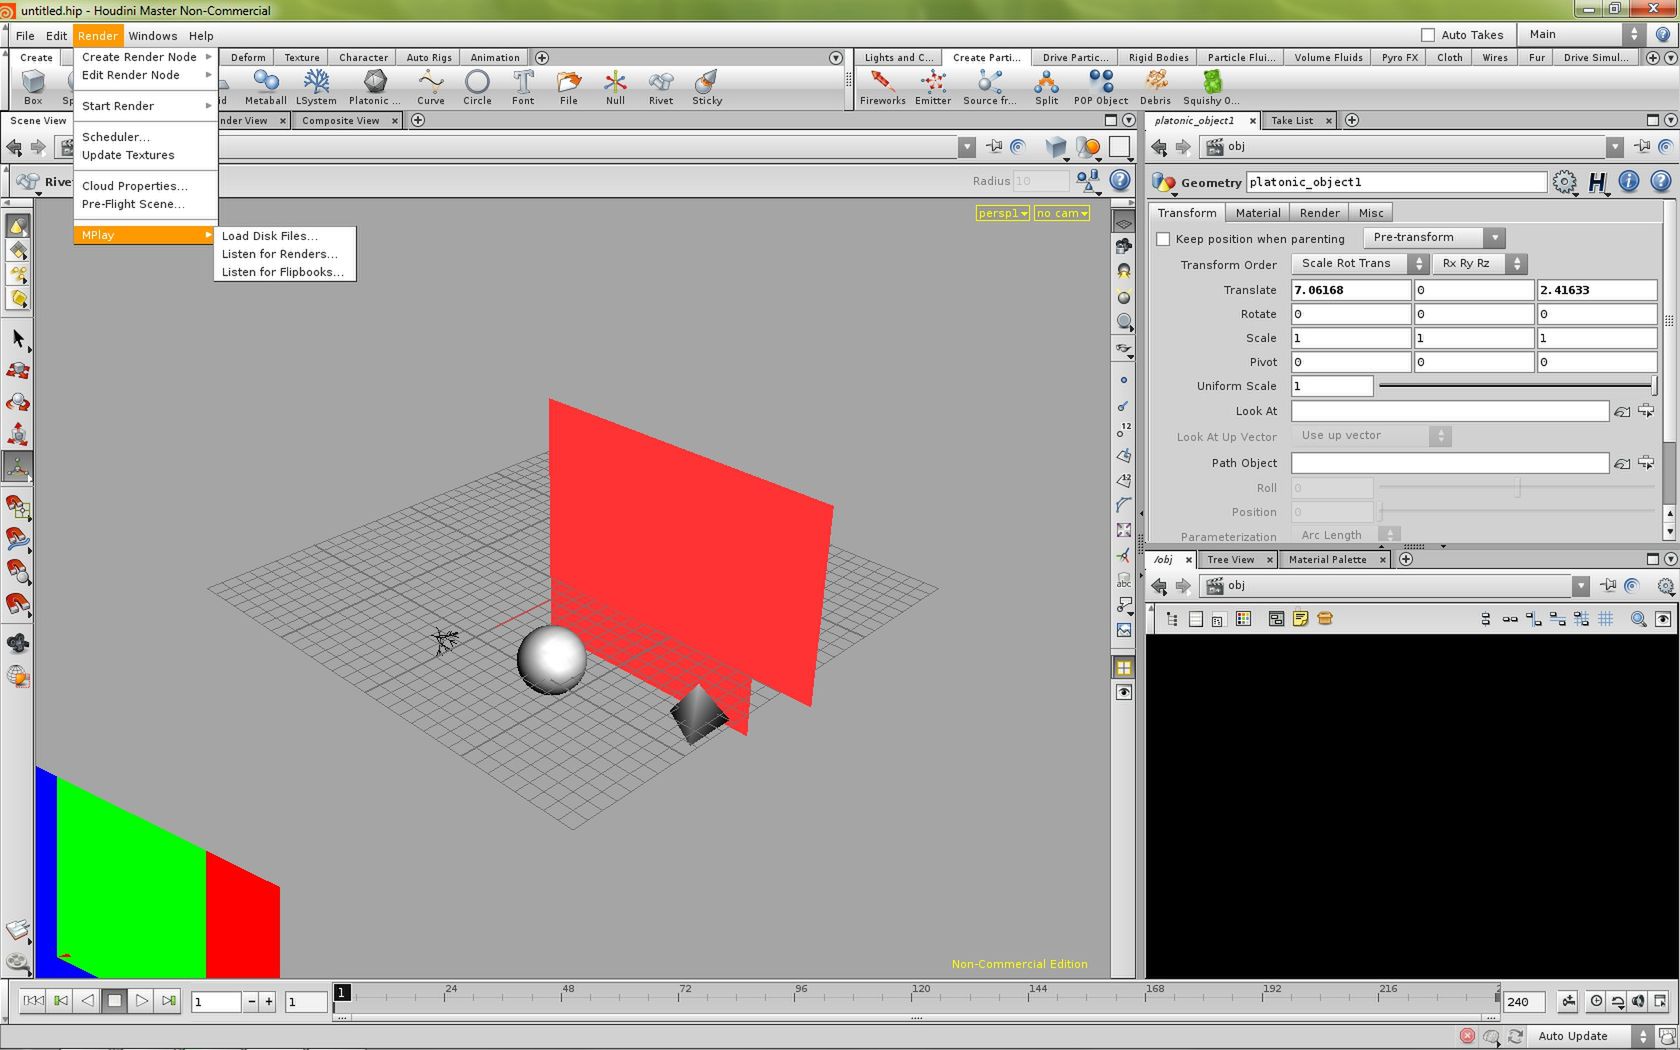Screen dimensions: 1680x1050
Task: Open Auto Update mode dropdown
Action: (1589, 1036)
